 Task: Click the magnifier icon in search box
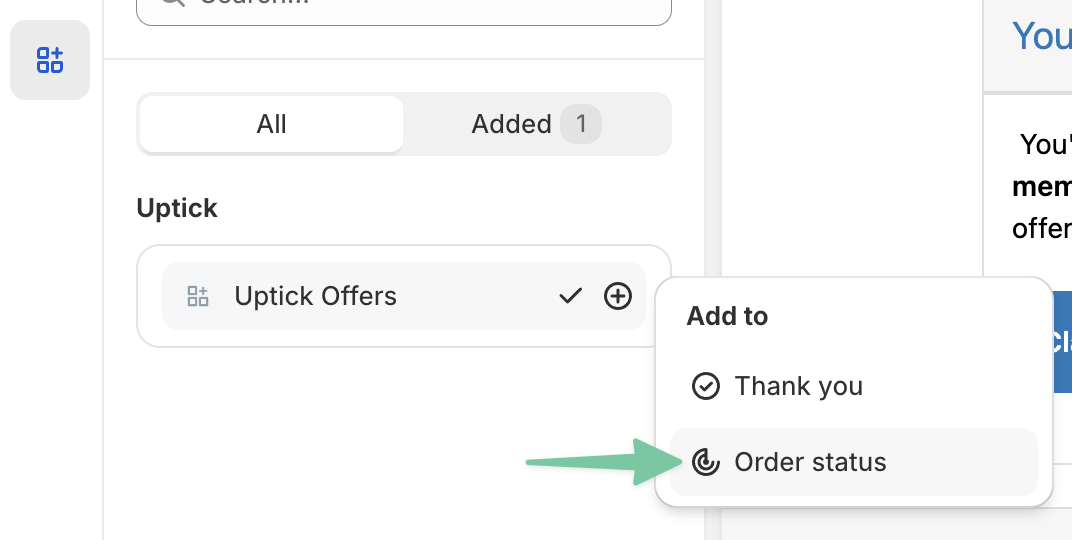pyautogui.click(x=173, y=3)
